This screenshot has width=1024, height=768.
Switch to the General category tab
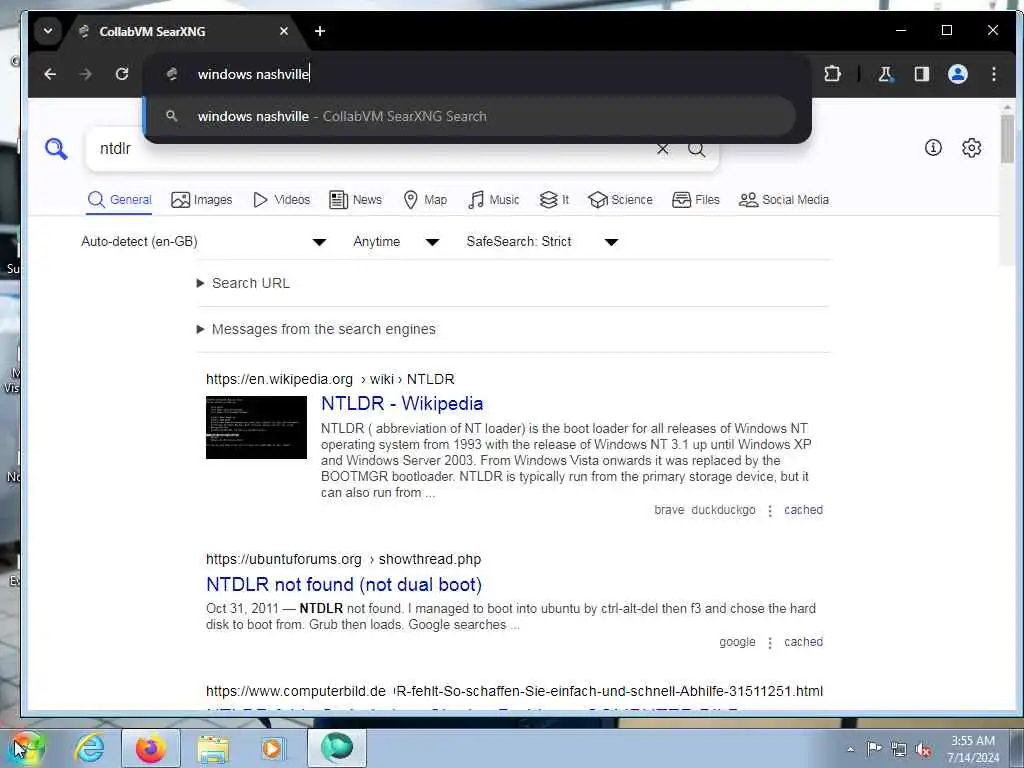pos(120,200)
